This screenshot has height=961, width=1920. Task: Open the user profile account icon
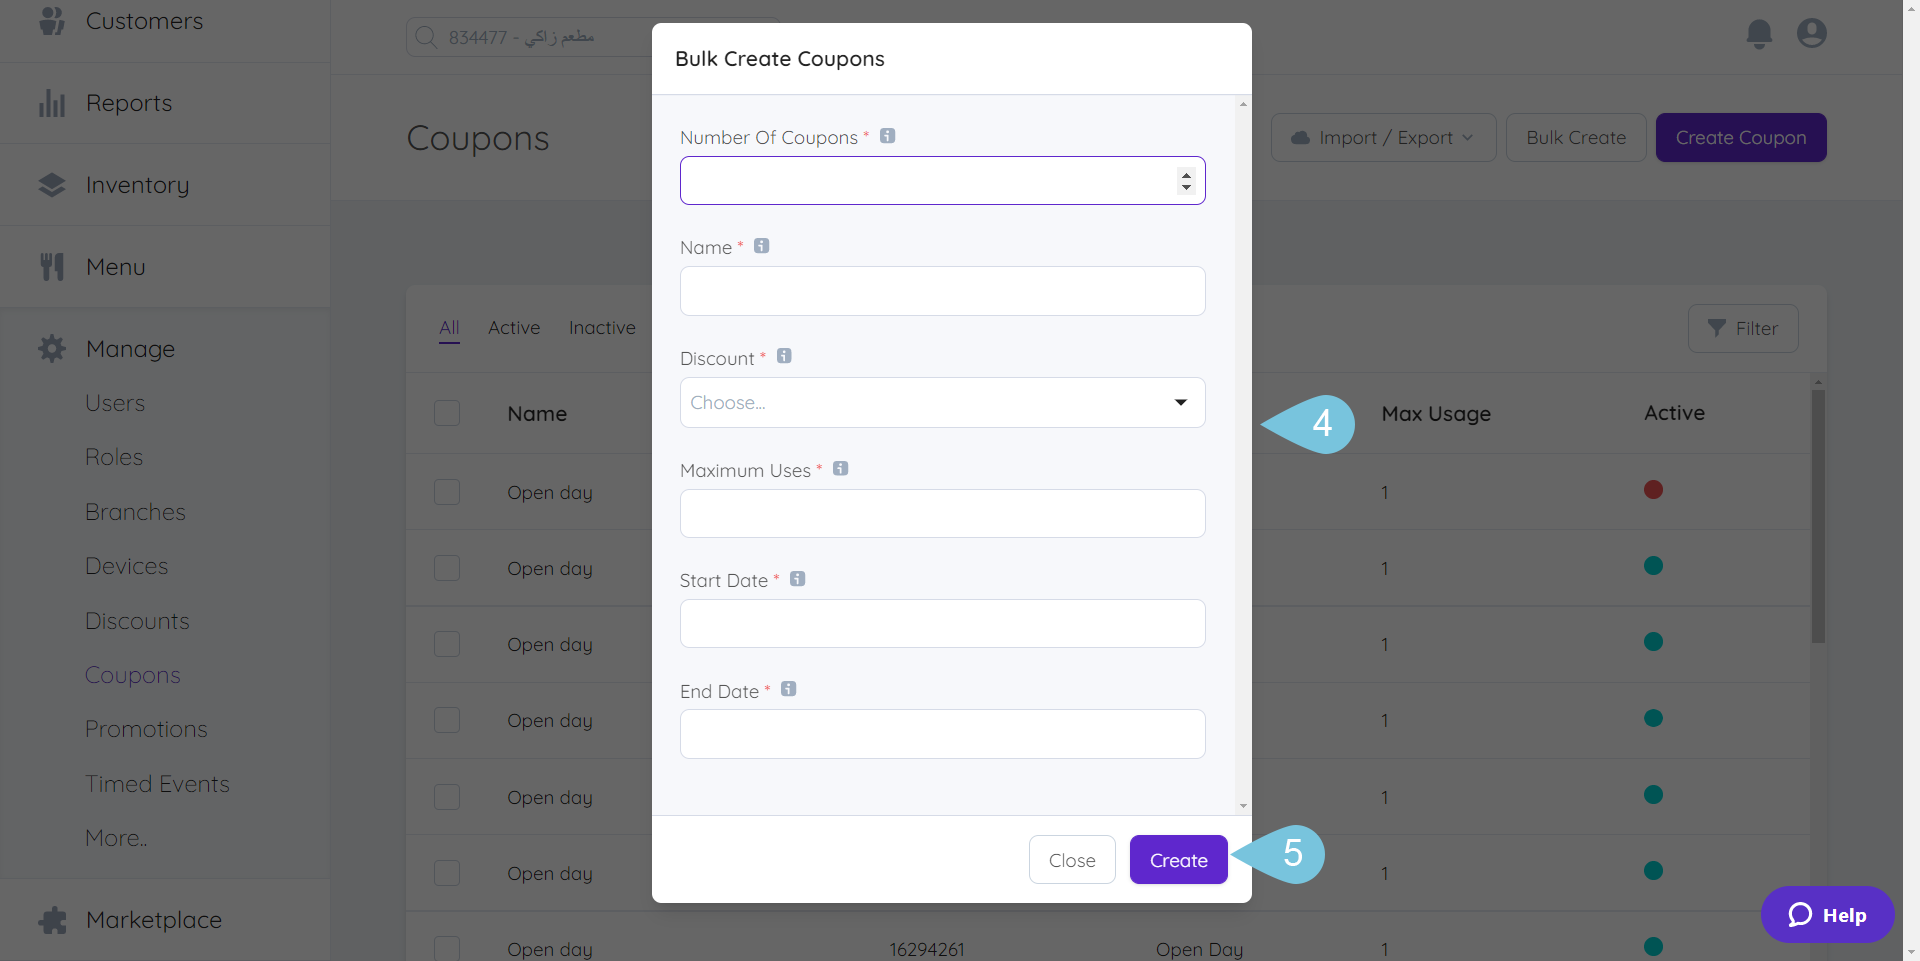pos(1812,33)
